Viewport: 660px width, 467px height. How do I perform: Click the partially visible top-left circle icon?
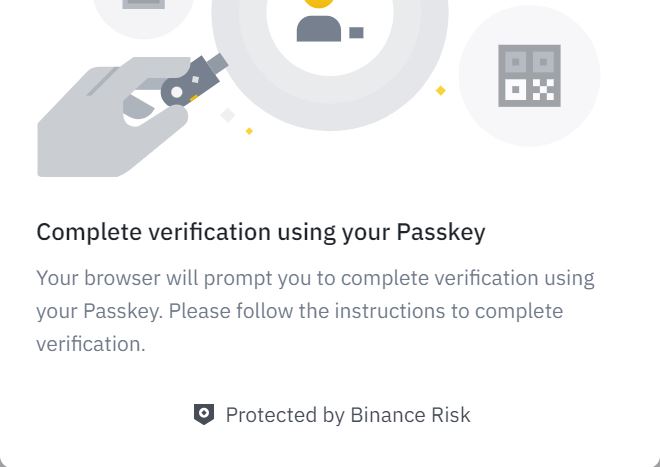tap(143, 10)
